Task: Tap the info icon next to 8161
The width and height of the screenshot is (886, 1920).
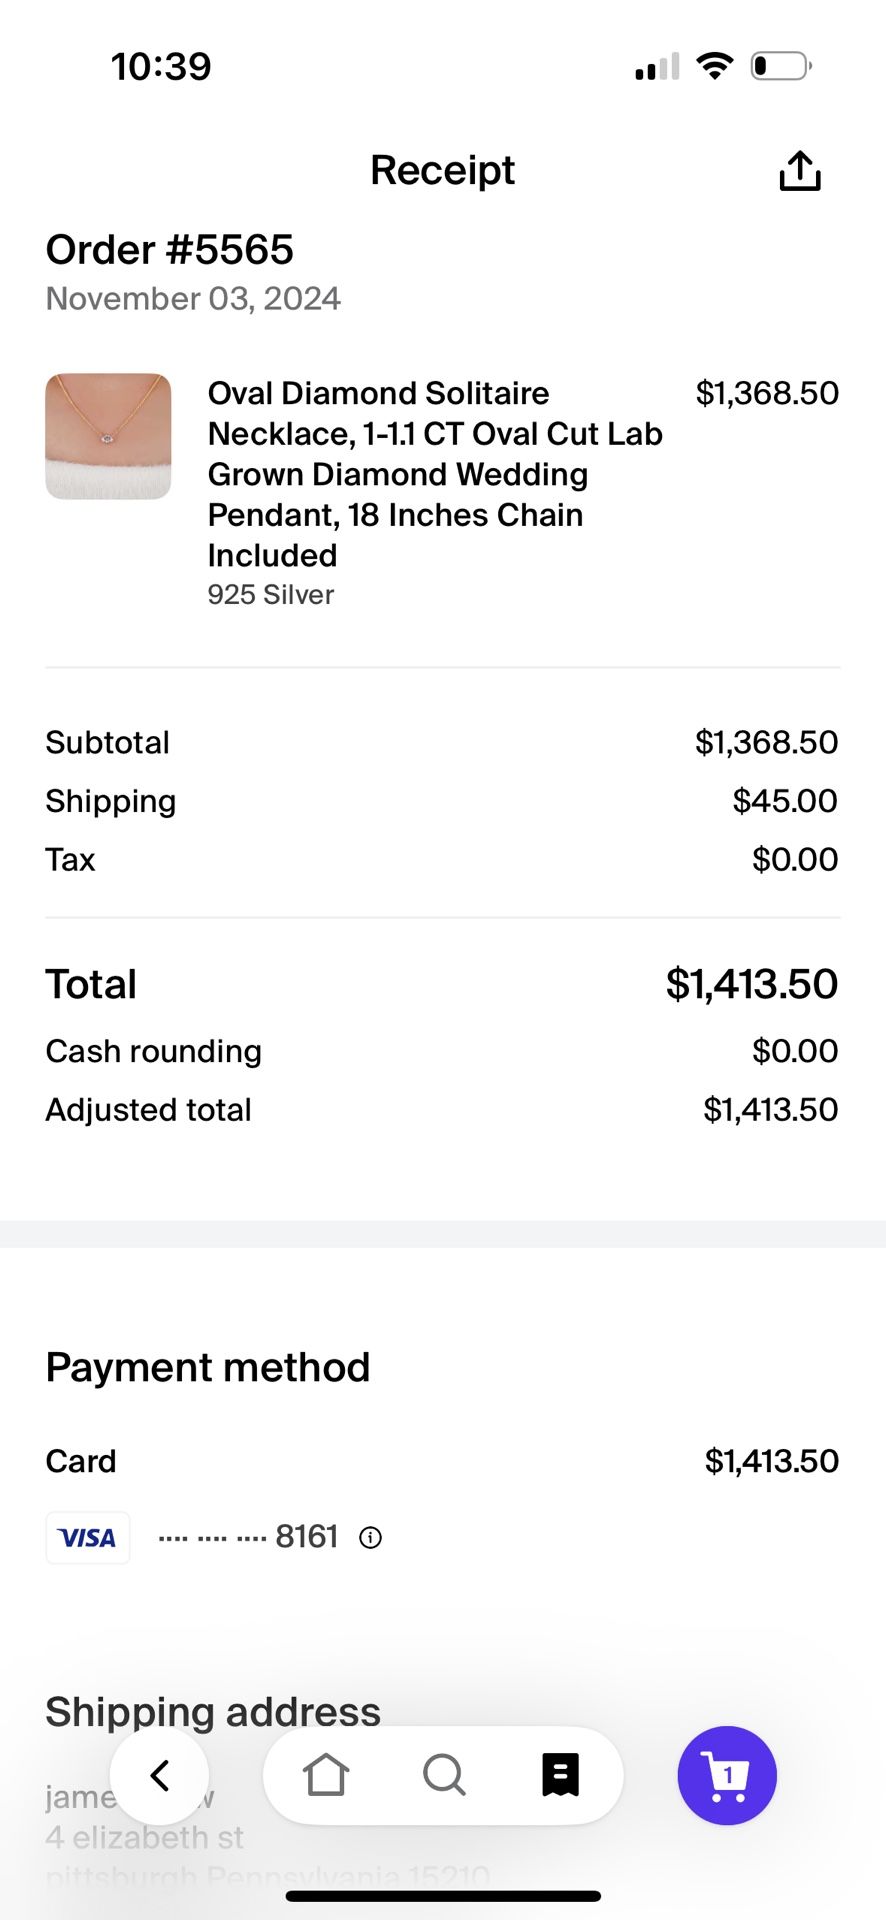Action: click(371, 1538)
